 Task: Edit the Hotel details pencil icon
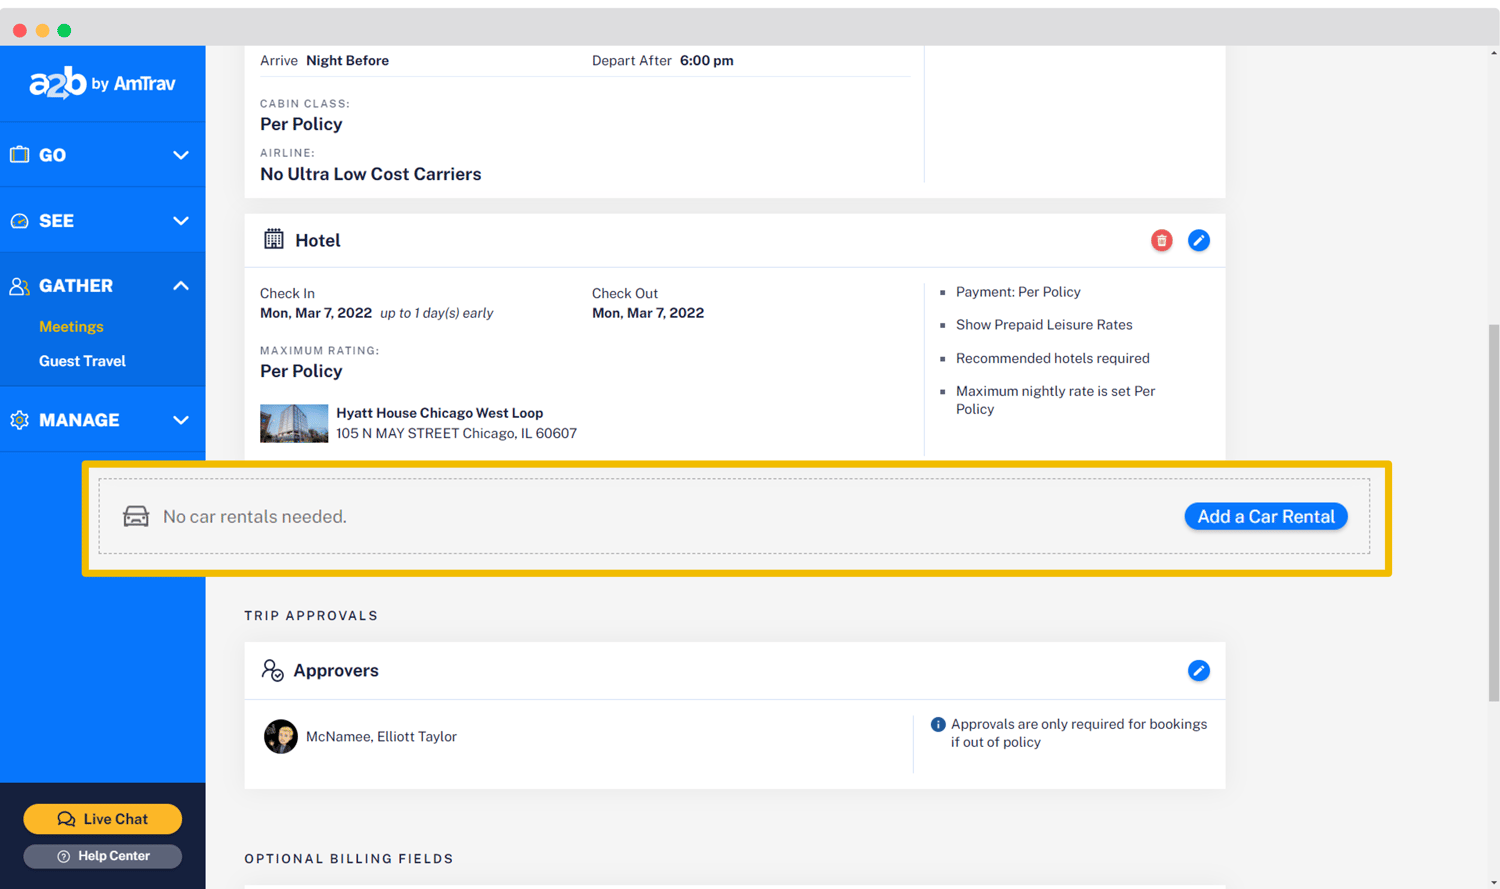(x=1198, y=240)
